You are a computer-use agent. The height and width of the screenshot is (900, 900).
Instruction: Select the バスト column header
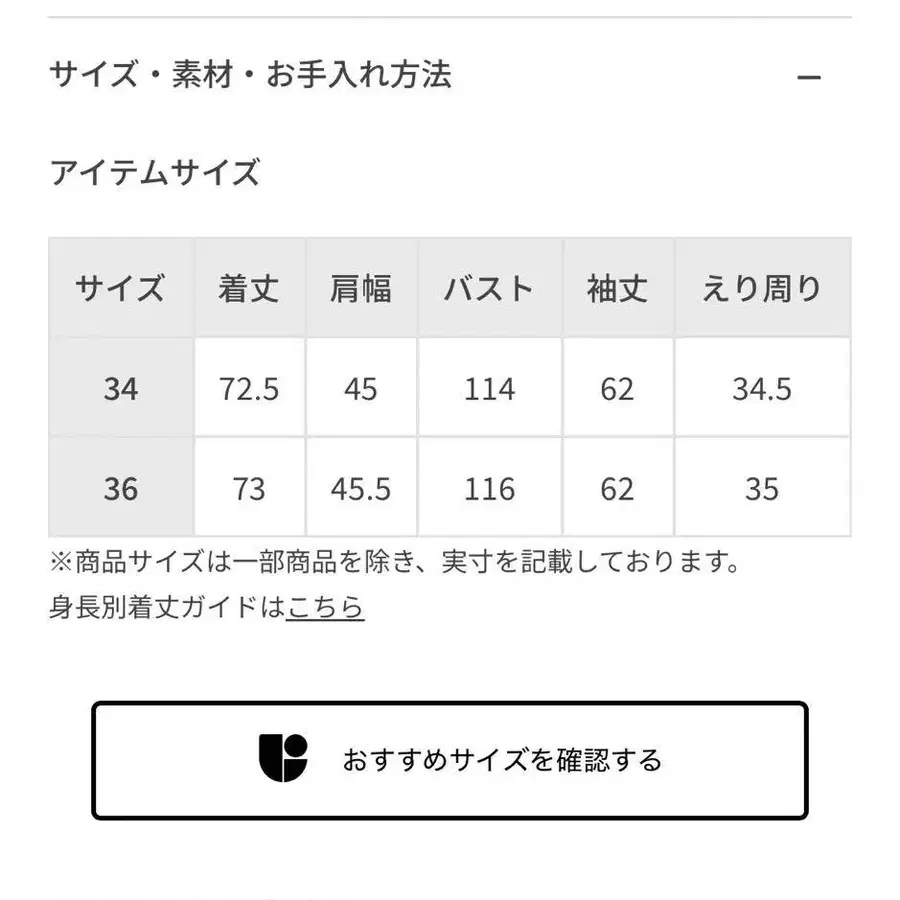click(489, 289)
